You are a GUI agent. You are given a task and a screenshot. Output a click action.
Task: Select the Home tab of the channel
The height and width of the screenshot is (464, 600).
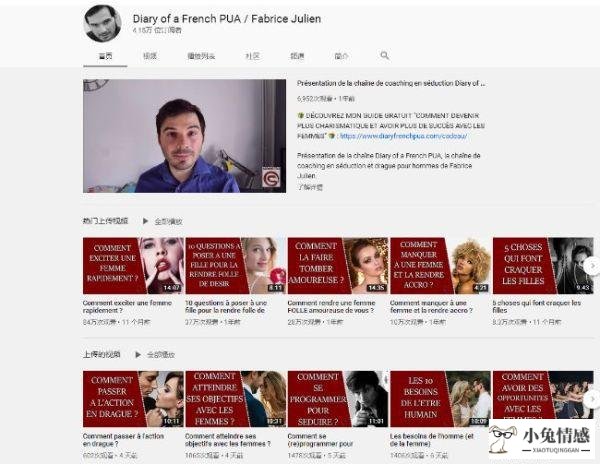click(x=105, y=56)
